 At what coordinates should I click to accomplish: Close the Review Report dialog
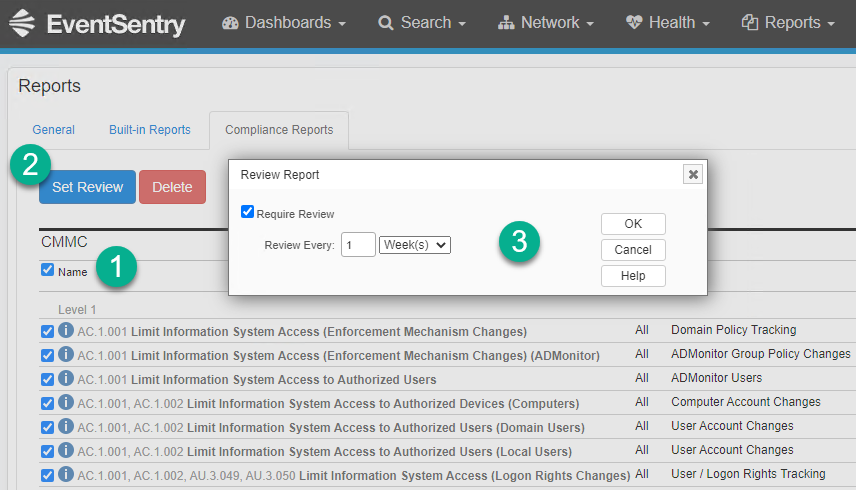(x=693, y=175)
